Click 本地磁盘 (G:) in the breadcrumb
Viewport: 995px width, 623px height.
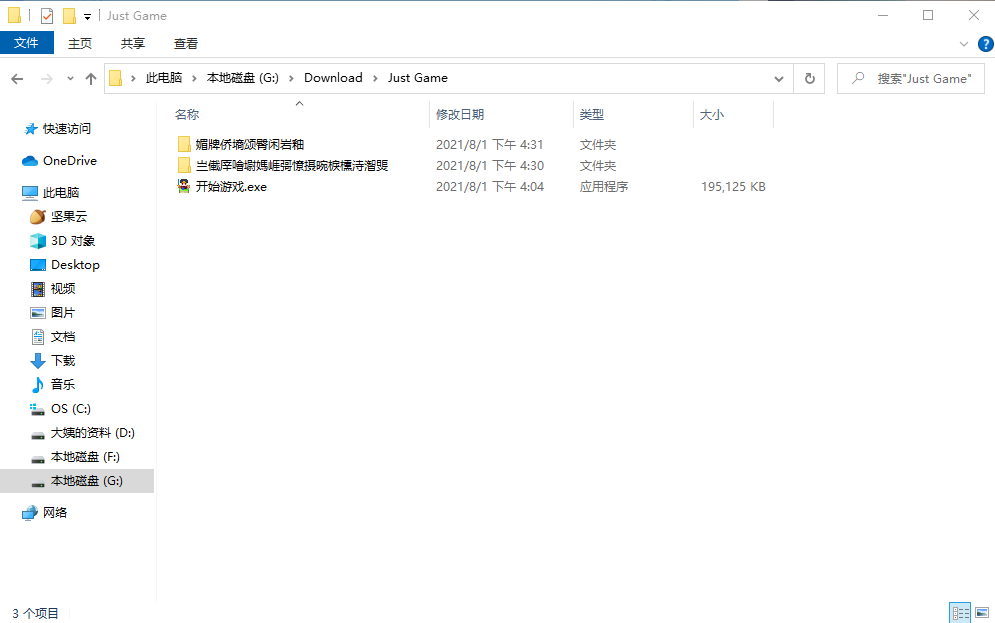(x=242, y=78)
